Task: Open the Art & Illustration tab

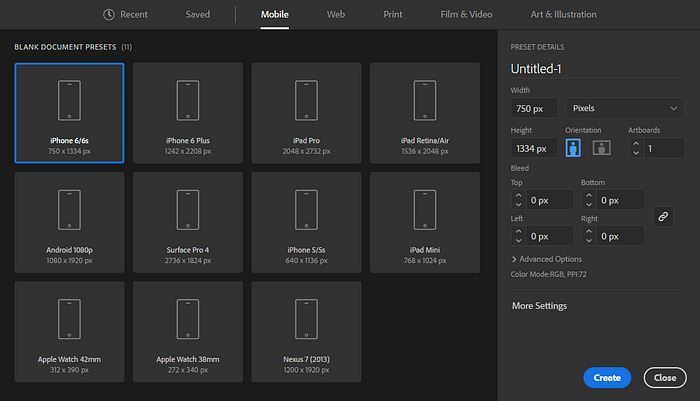Action: (x=563, y=15)
